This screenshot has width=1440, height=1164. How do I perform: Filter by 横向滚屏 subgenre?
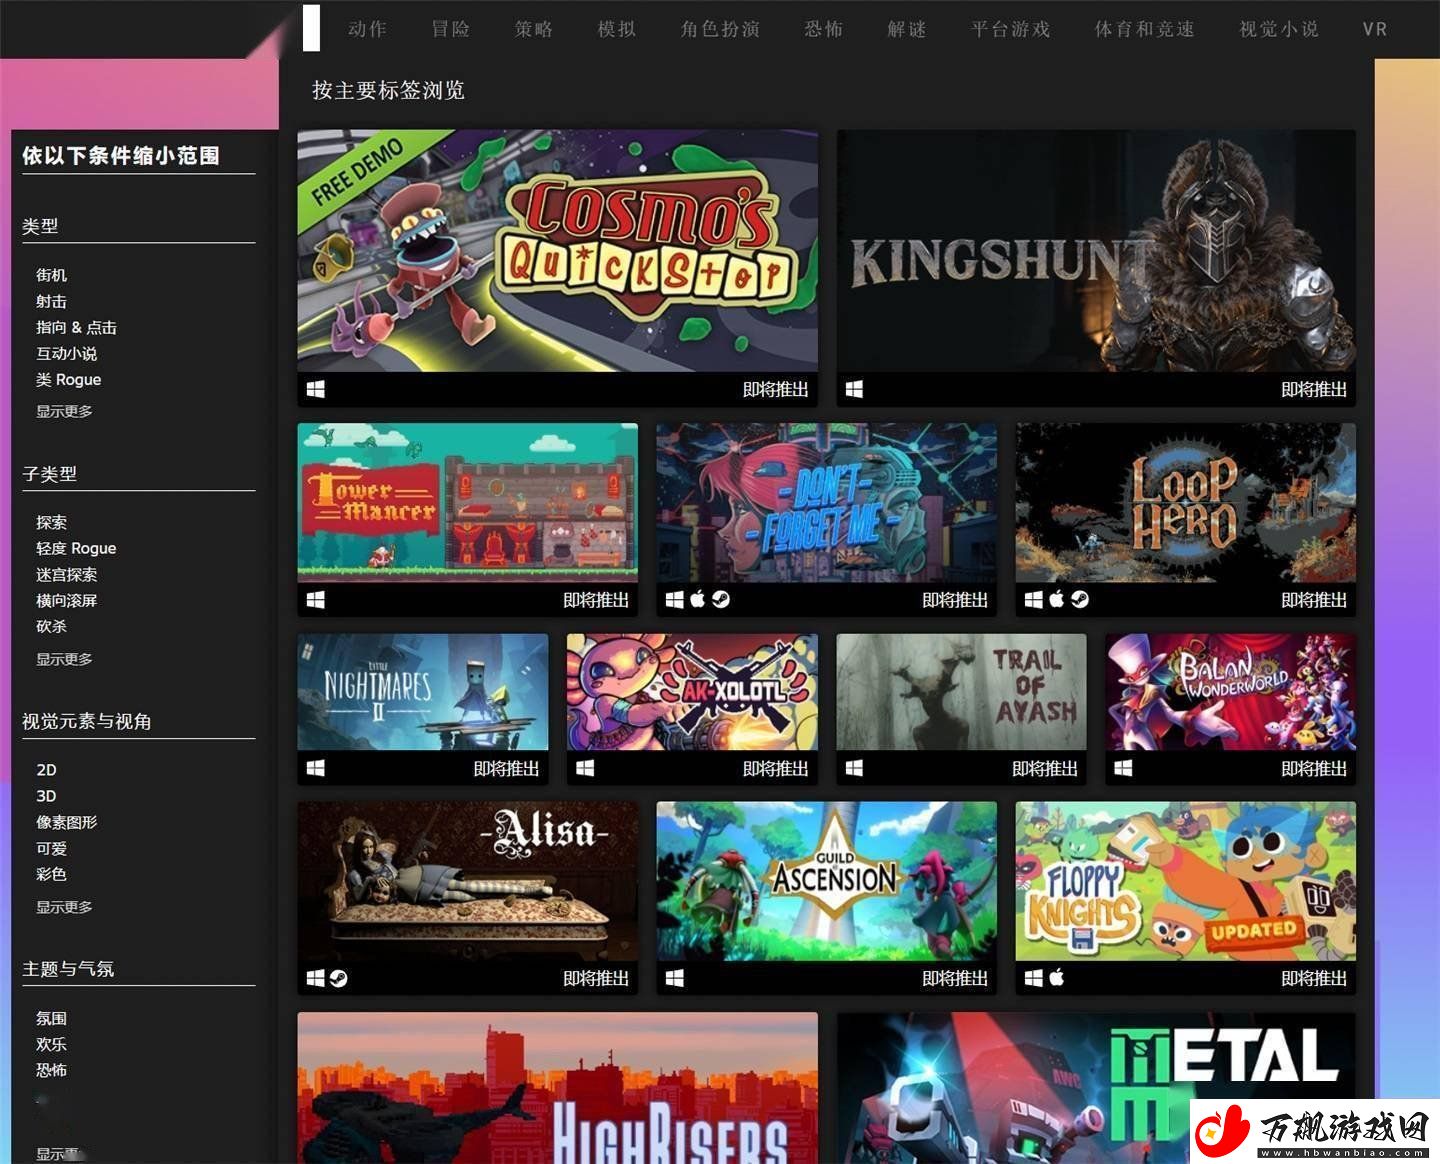67,600
